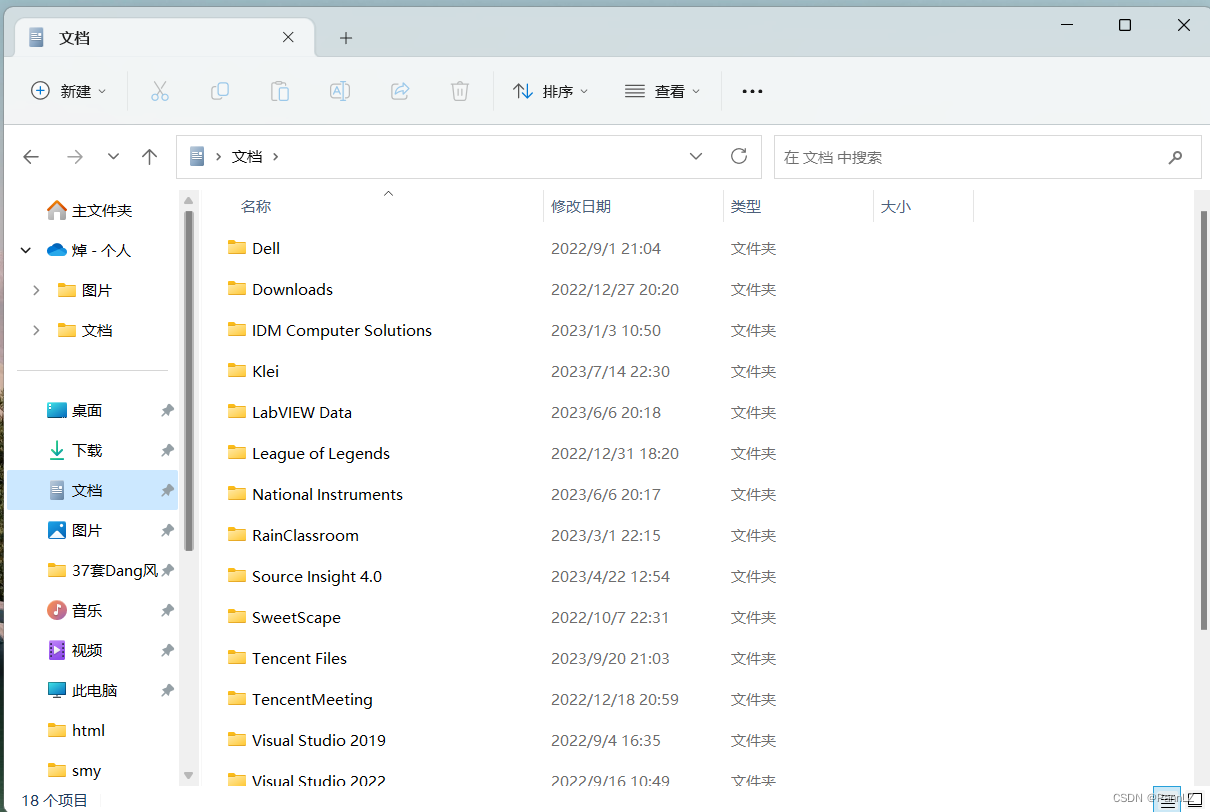Click 文档 breadcrumb in address bar
This screenshot has height=812, width=1210.
pyautogui.click(x=247, y=157)
